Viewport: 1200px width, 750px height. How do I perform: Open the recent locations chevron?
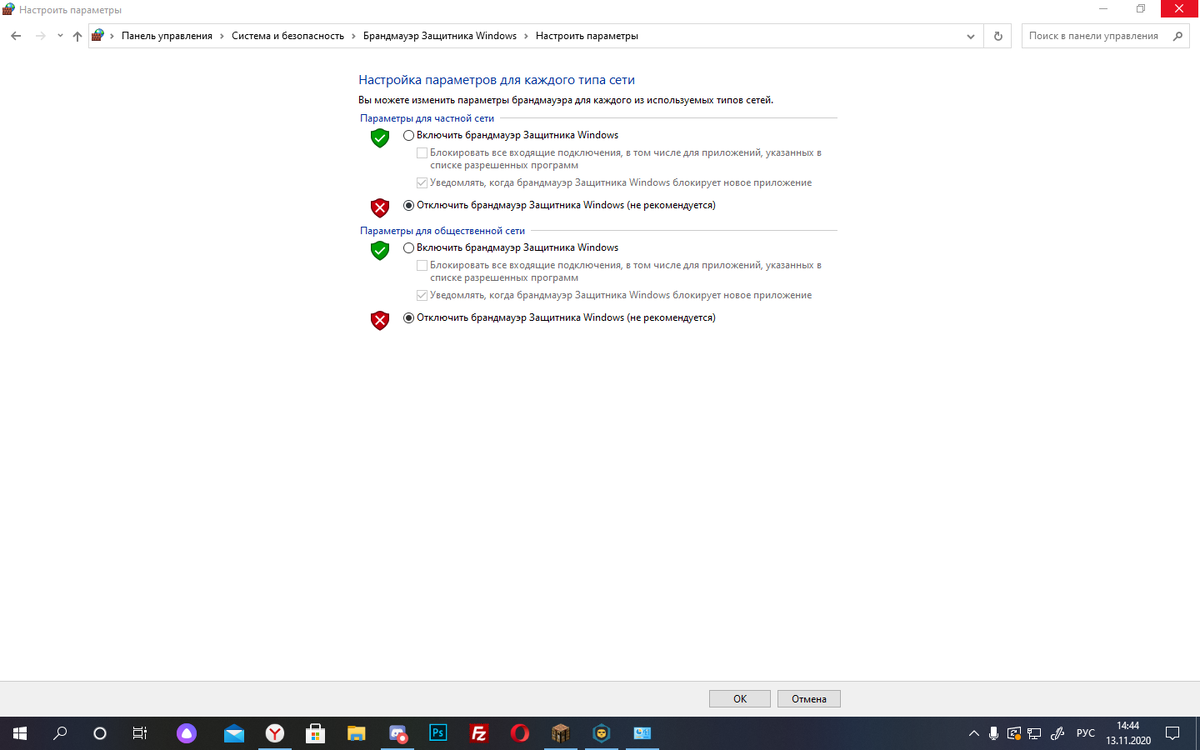tap(60, 36)
